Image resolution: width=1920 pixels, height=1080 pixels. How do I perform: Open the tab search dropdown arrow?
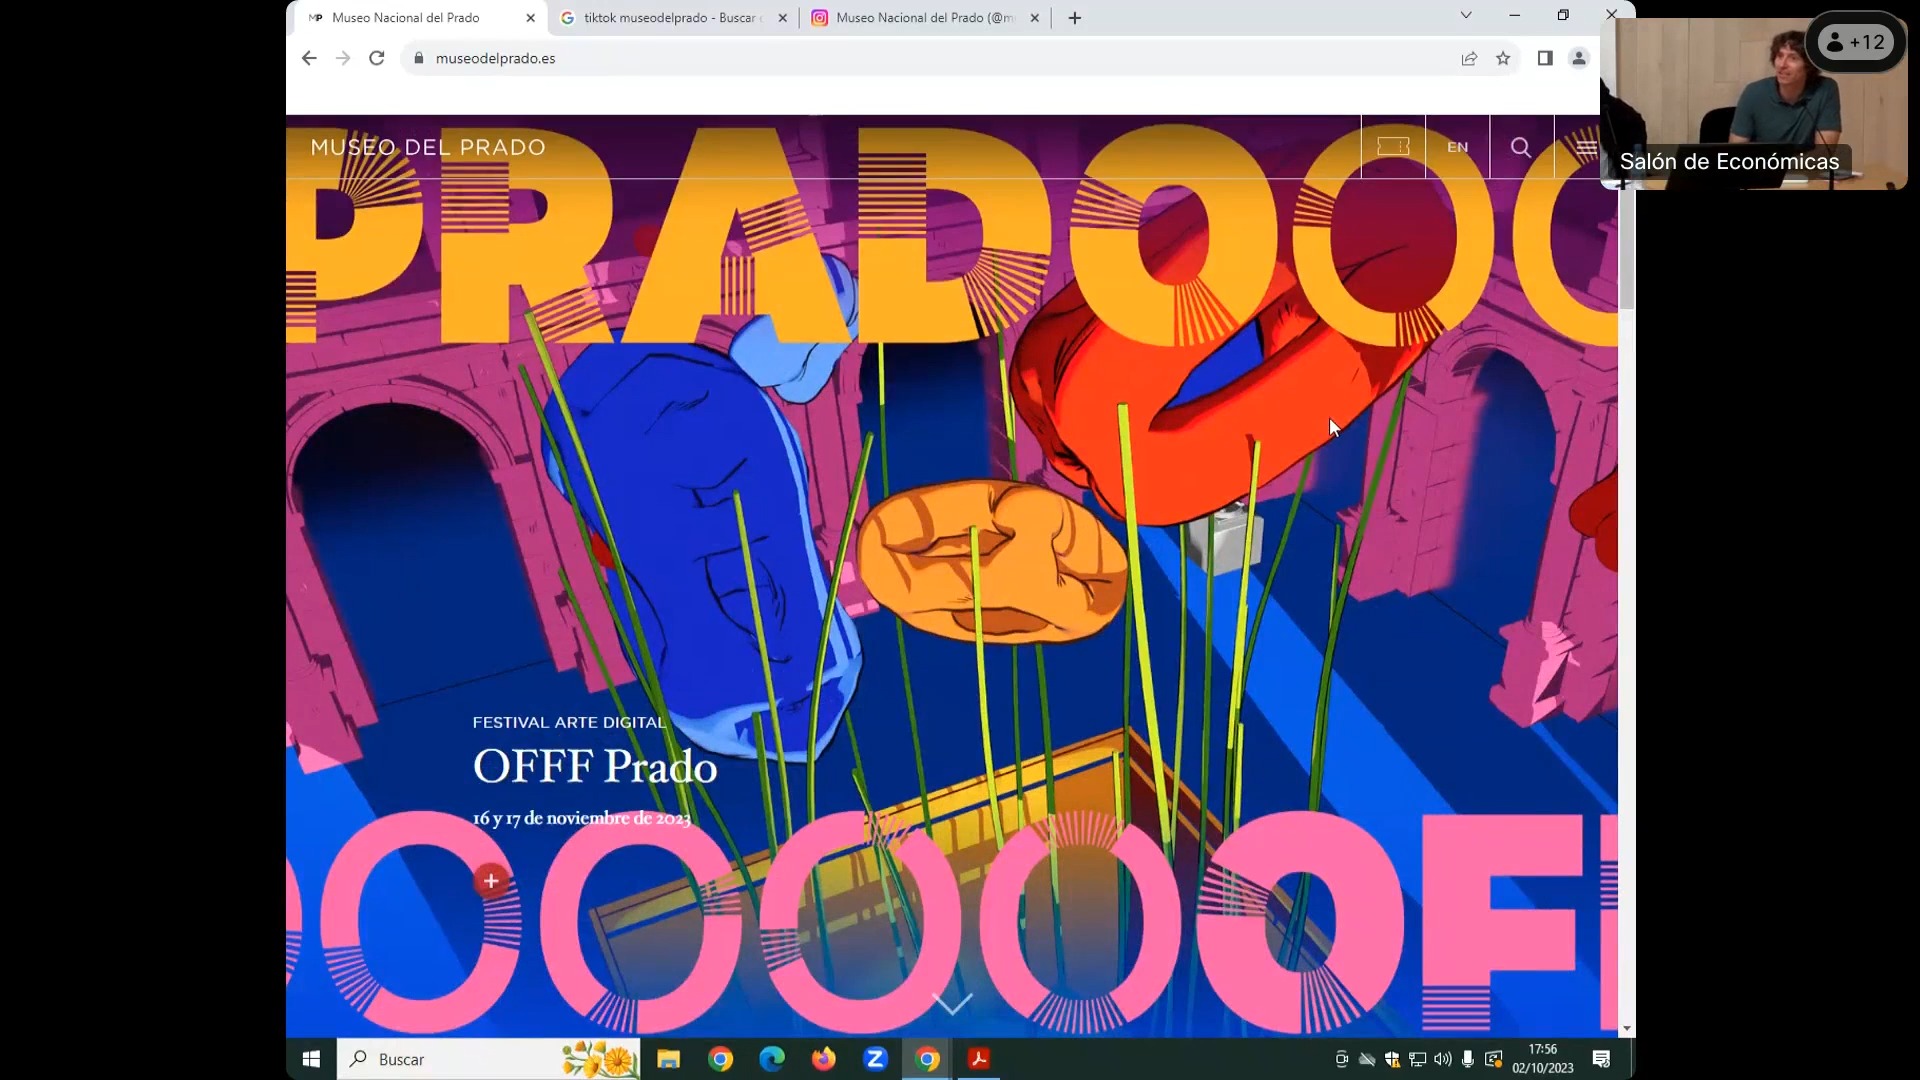(x=1466, y=15)
